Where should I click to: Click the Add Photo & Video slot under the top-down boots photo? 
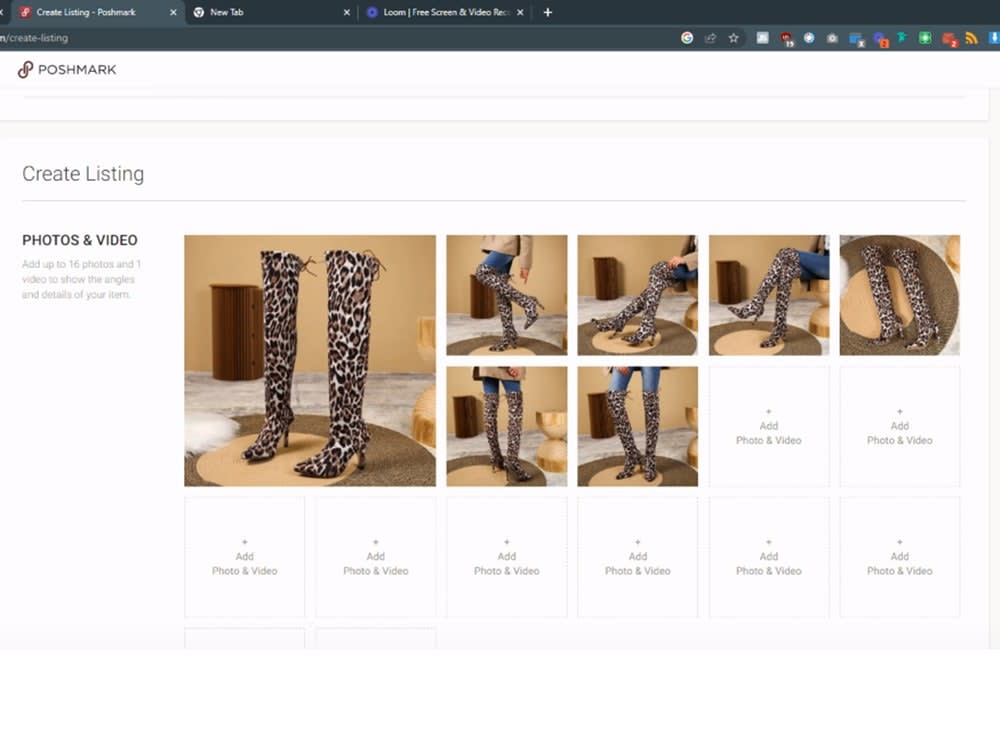tap(900, 426)
